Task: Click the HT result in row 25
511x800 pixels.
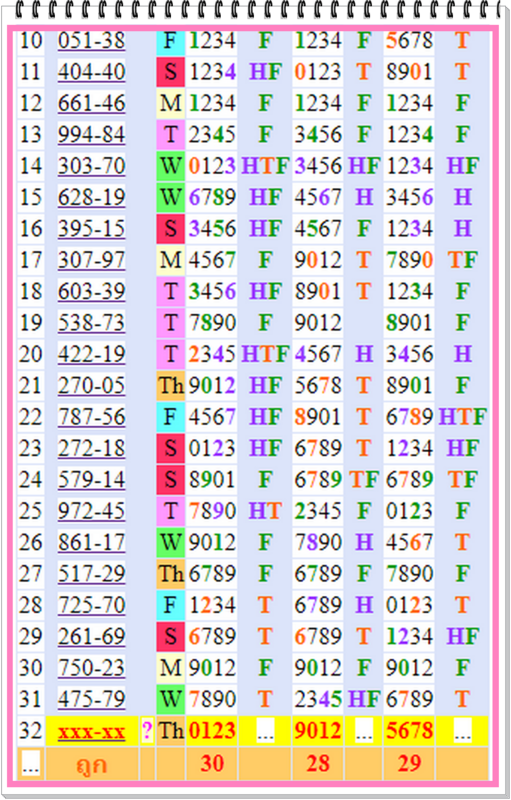Action: point(265,511)
